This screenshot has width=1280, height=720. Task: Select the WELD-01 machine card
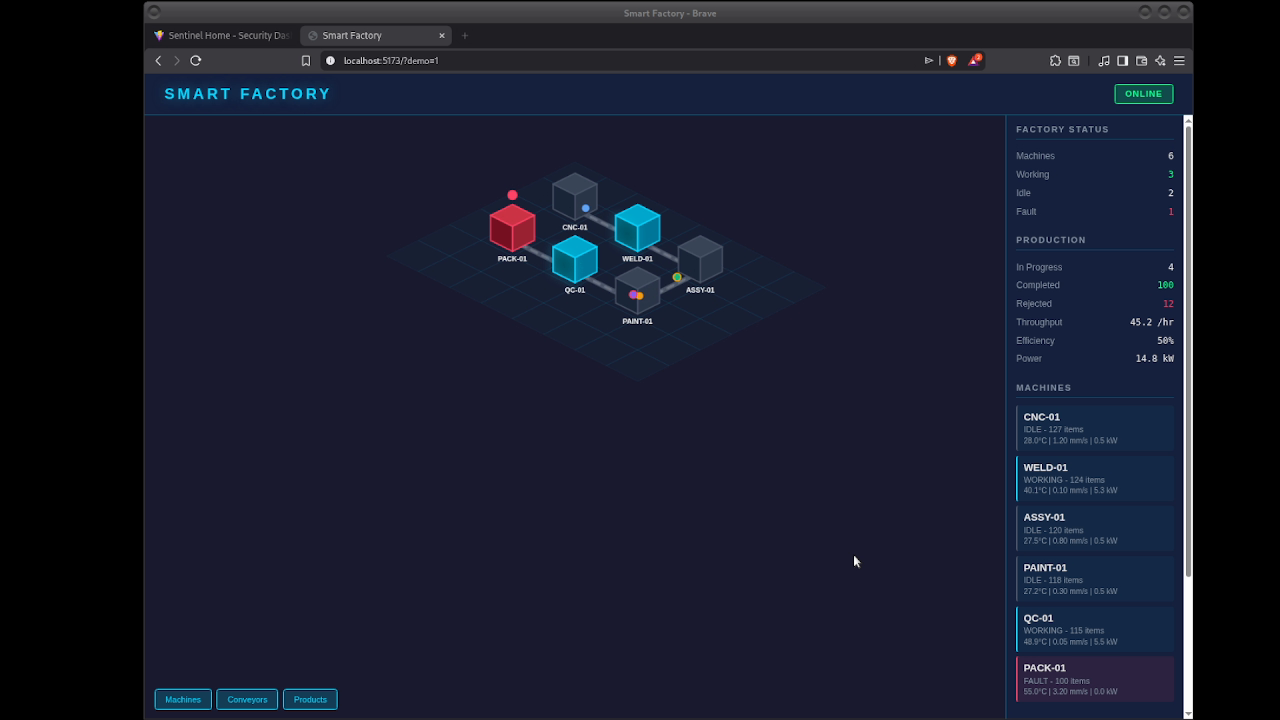1094,478
